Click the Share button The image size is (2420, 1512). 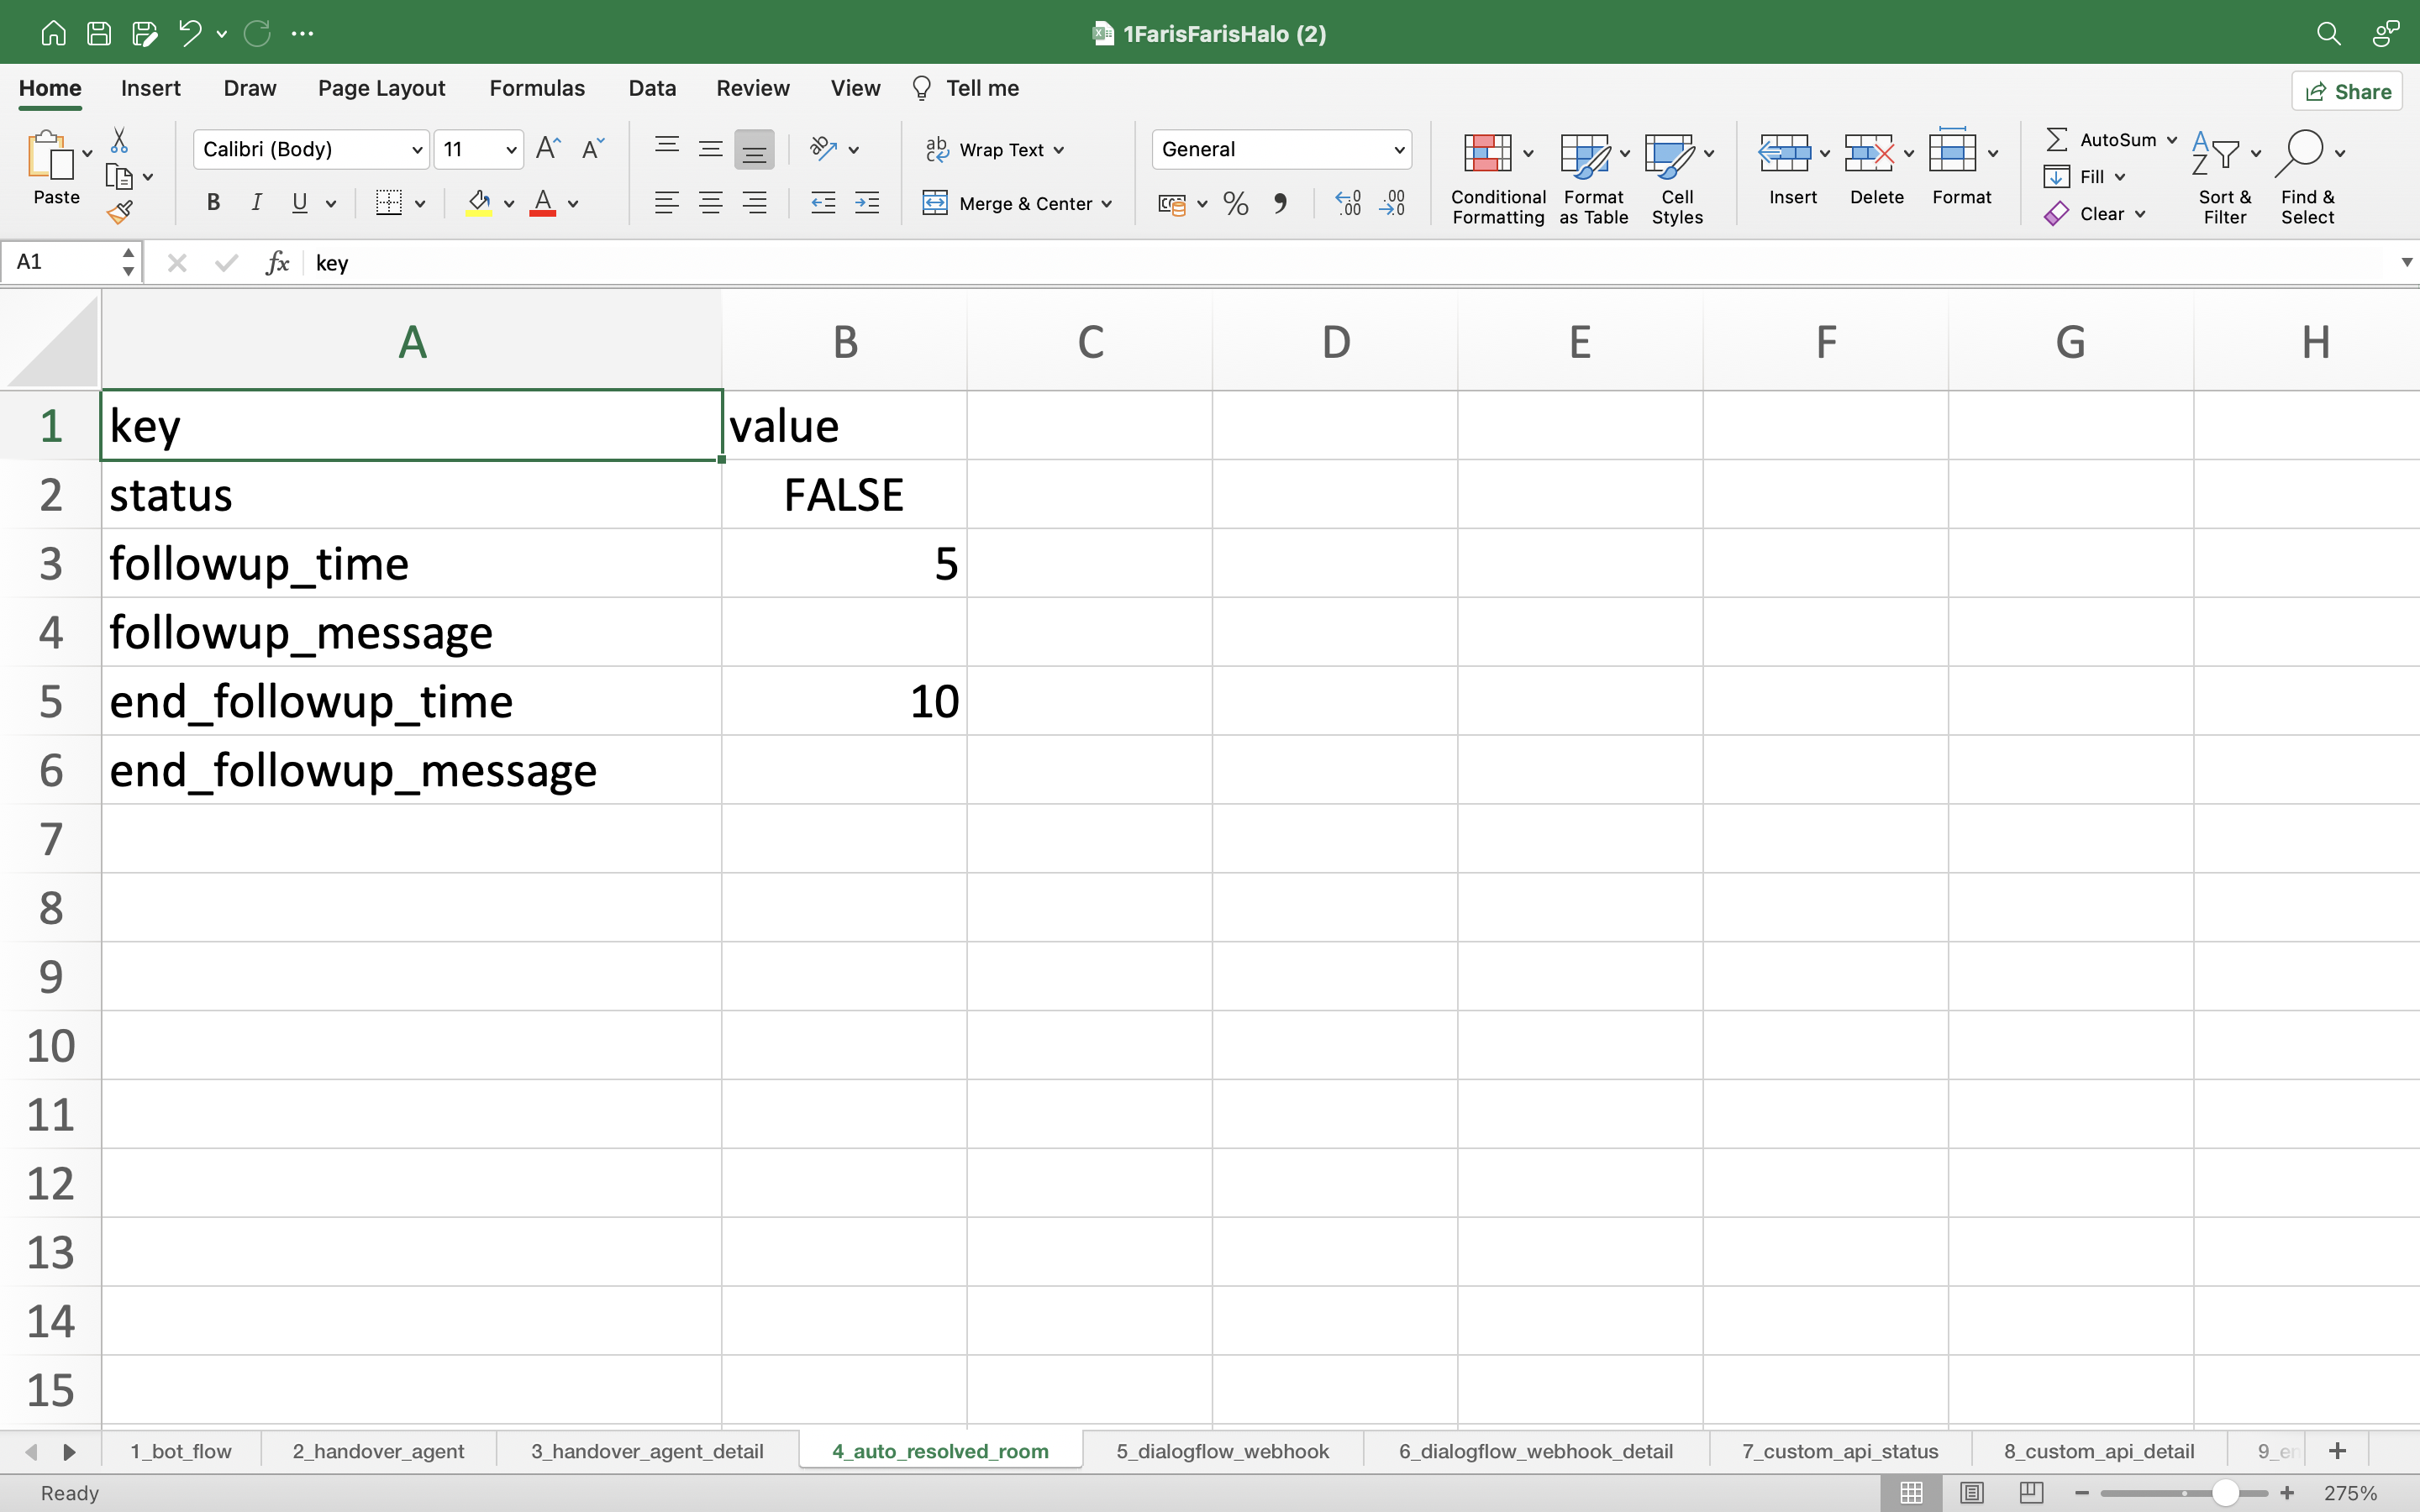(2347, 91)
